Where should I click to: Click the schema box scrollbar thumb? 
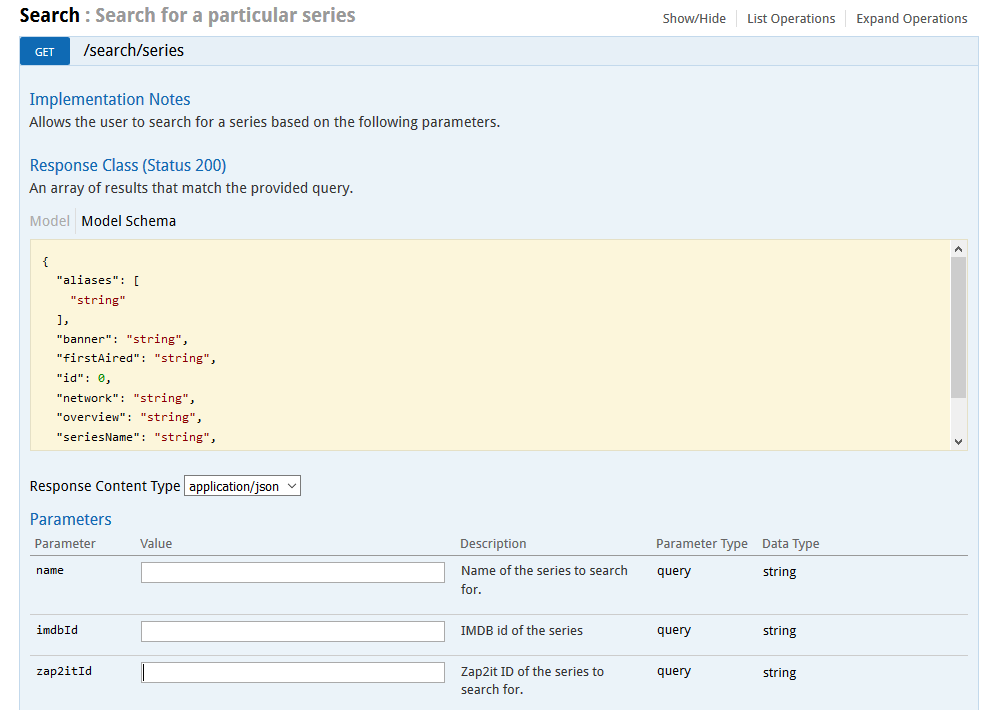pyautogui.click(x=958, y=327)
